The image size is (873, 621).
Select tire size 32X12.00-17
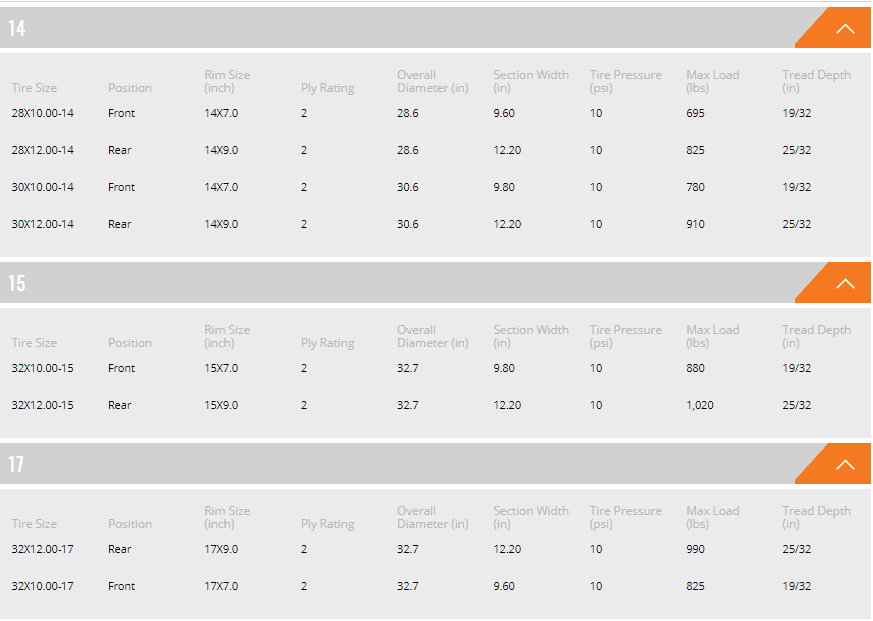tap(42, 549)
